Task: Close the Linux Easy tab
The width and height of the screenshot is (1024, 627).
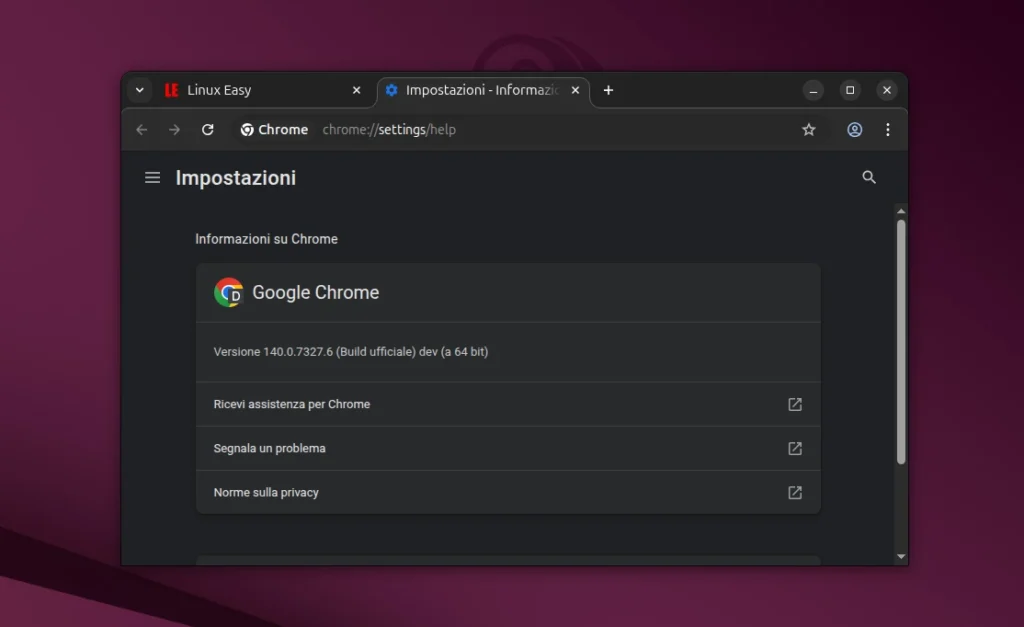Action: pos(357,90)
